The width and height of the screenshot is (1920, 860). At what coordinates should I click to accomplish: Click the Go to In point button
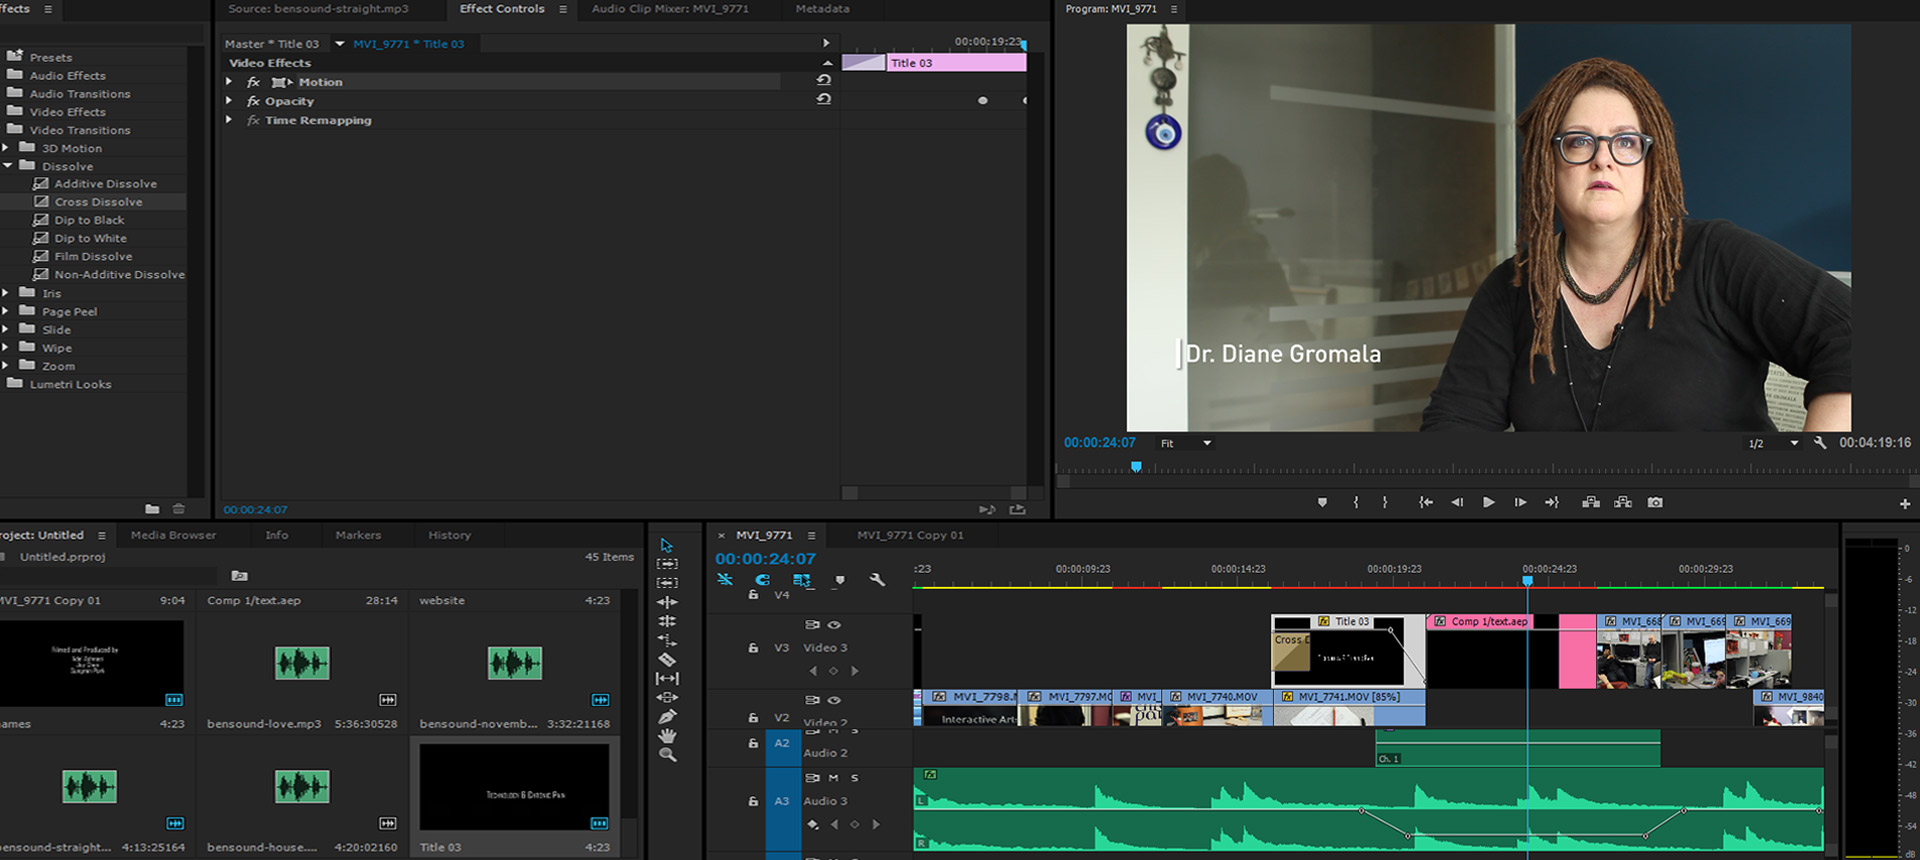1425,502
